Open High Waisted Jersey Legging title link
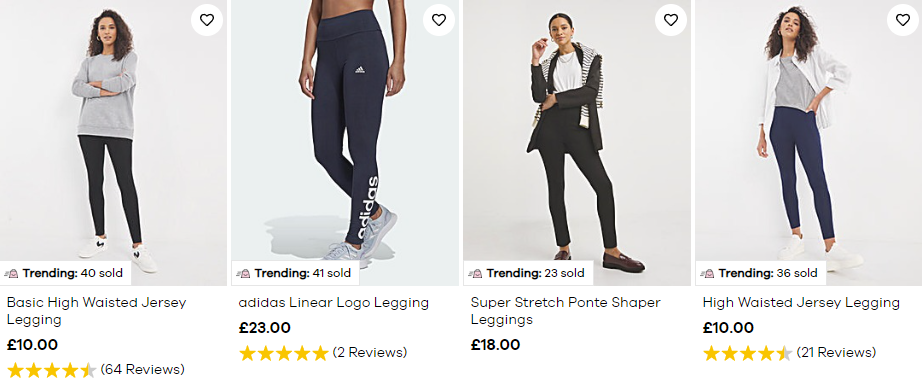 [x=801, y=303]
